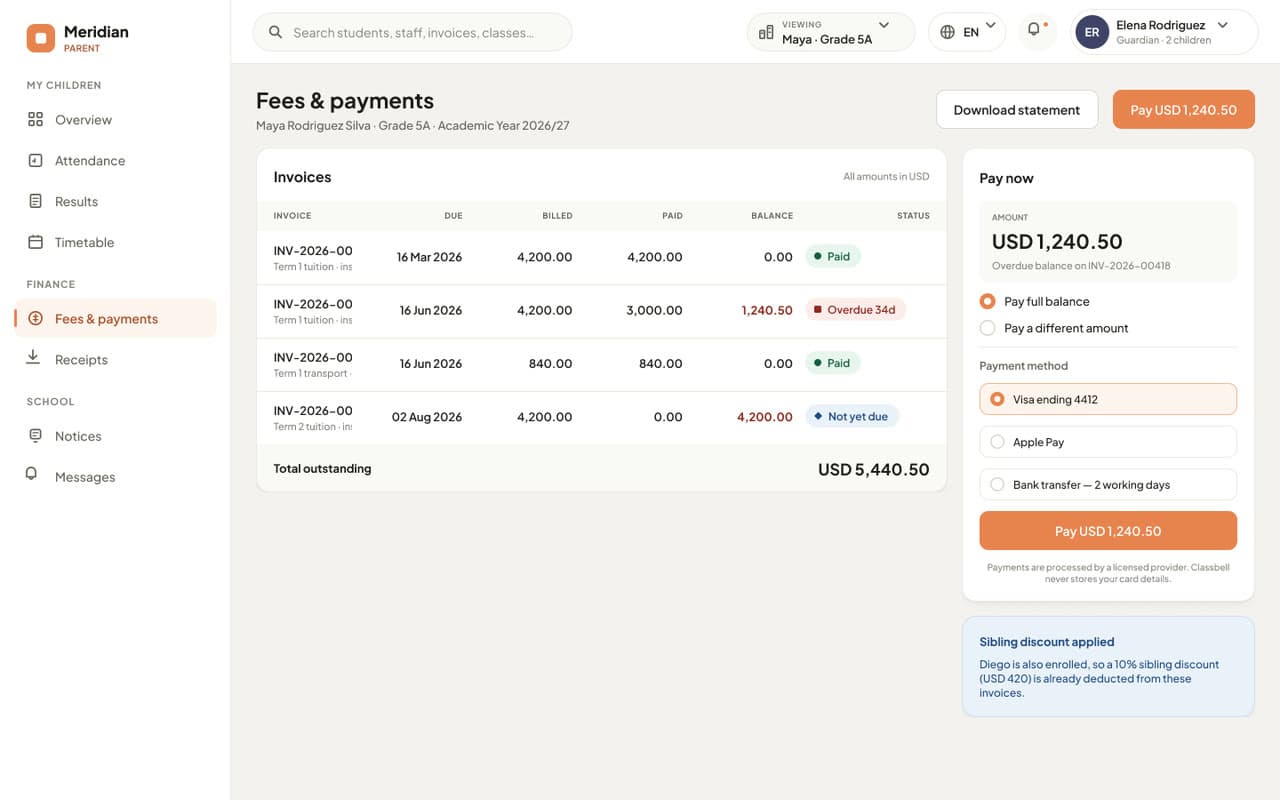Open Timetable in sidebar

coord(115,242)
